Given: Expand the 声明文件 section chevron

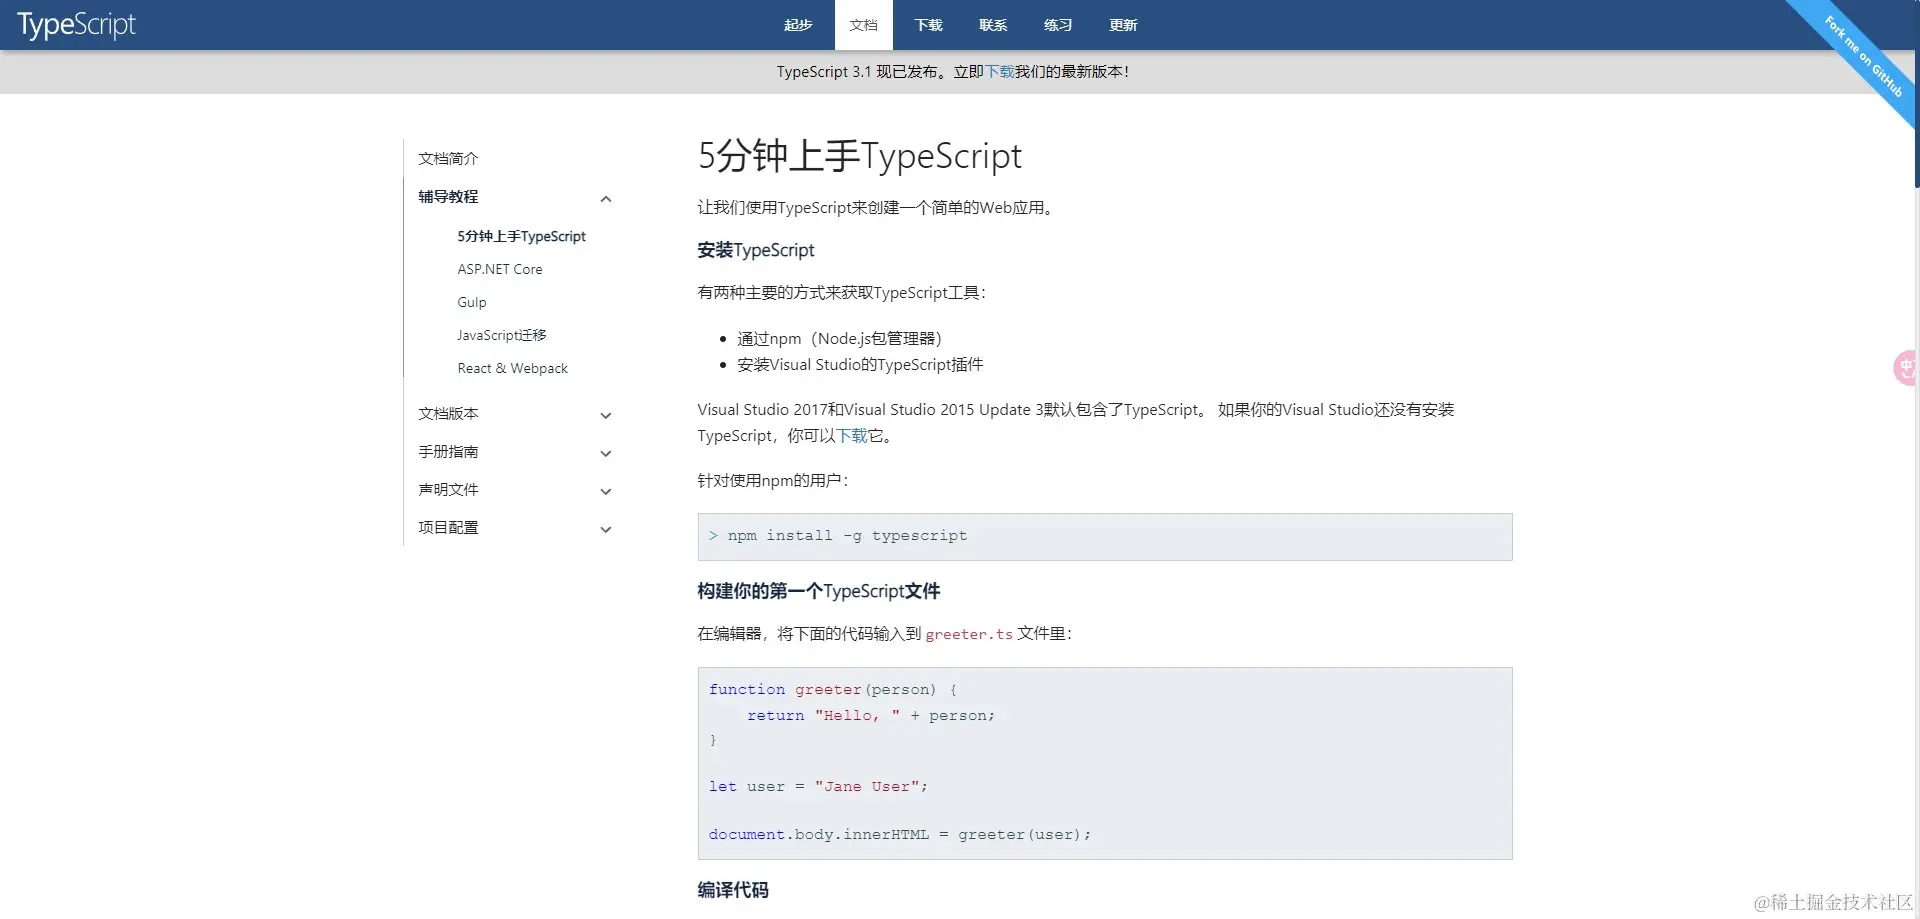Looking at the screenshot, I should pos(606,491).
